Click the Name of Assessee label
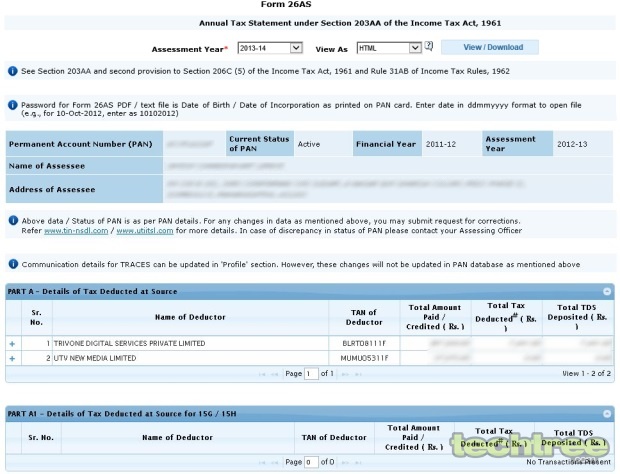This screenshot has height=474, width=620. pyautogui.click(x=47, y=166)
